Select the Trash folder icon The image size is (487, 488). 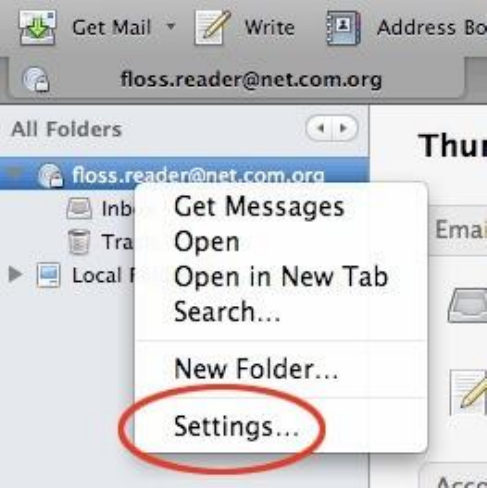tap(79, 242)
